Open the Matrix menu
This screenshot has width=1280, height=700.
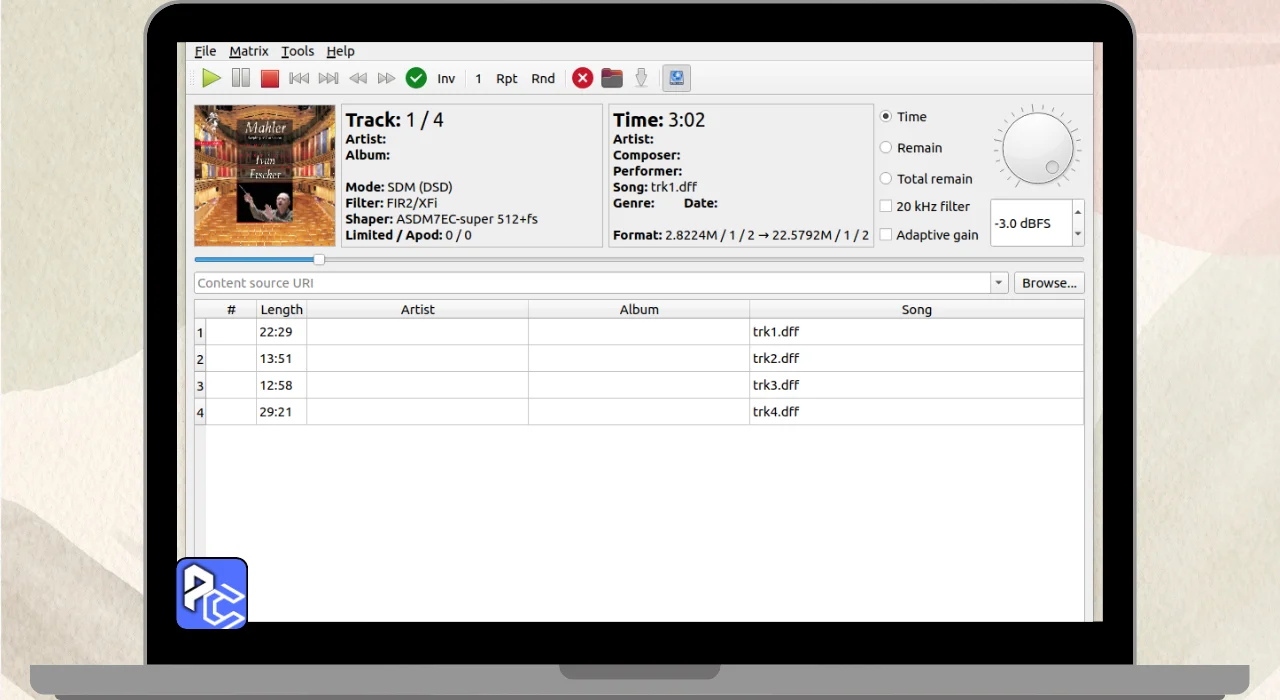click(249, 51)
